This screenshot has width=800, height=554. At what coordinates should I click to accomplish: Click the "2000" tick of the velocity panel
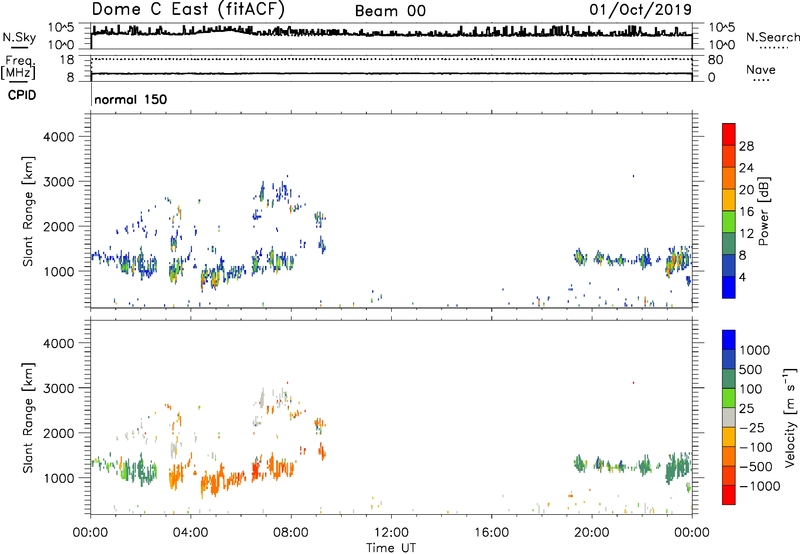coord(59,433)
